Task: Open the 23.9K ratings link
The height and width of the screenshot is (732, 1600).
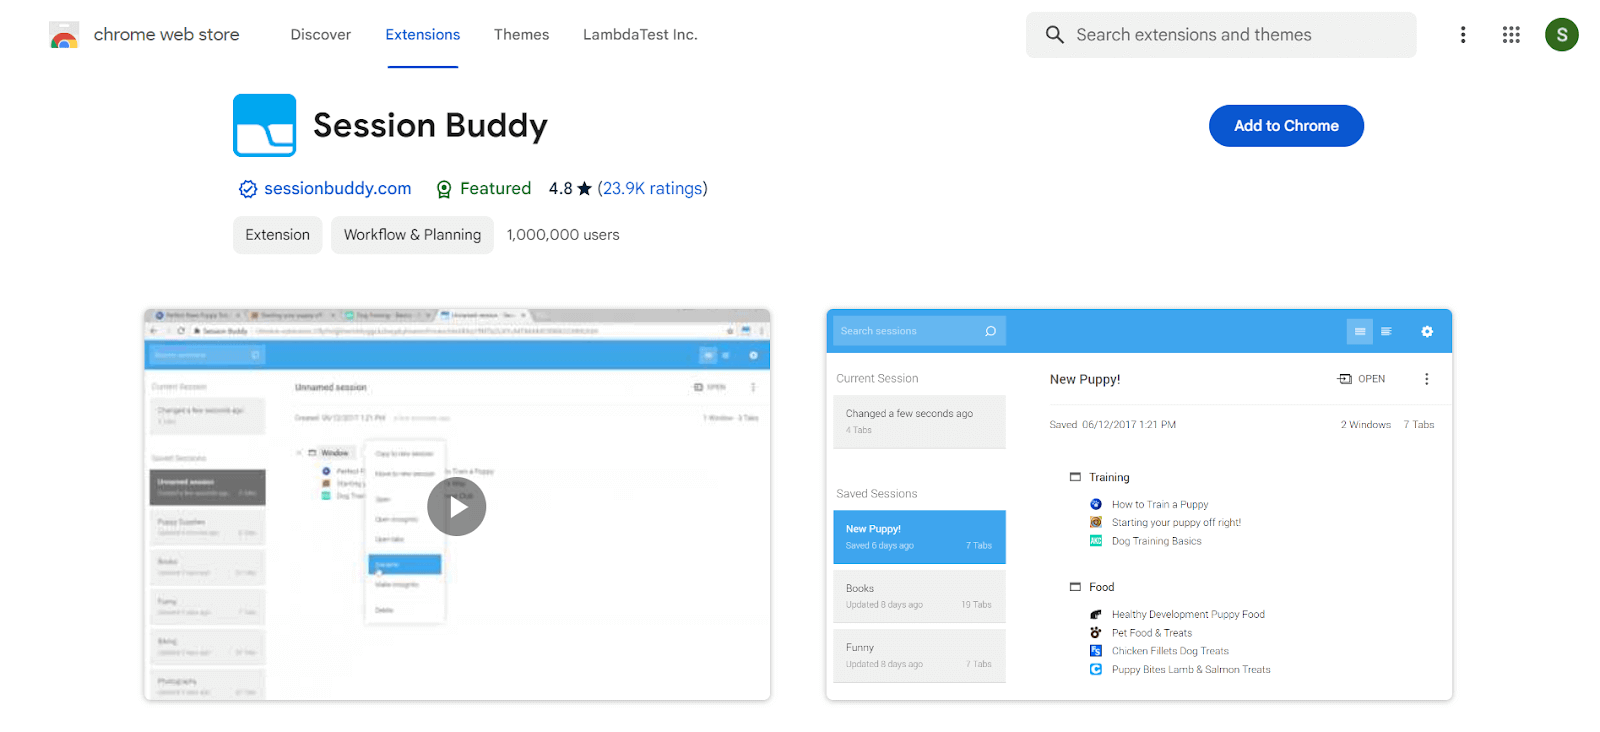Action: (652, 188)
